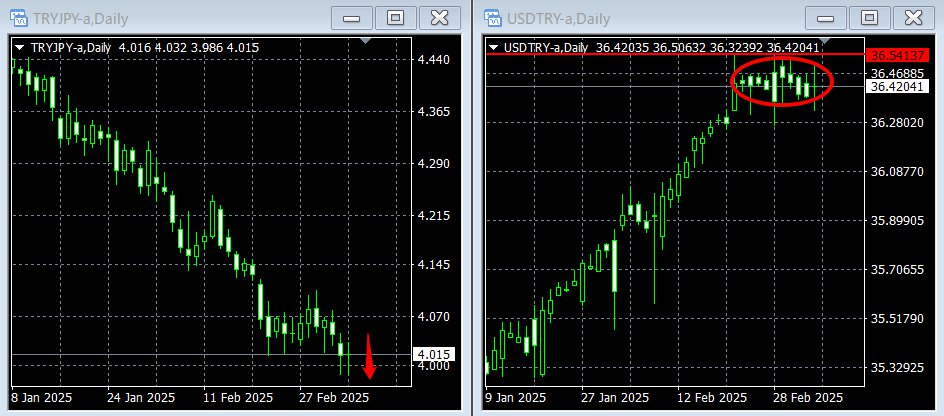Maximize the TRYJPY-a,Daily window
The width and height of the screenshot is (944, 416).
(396, 18)
